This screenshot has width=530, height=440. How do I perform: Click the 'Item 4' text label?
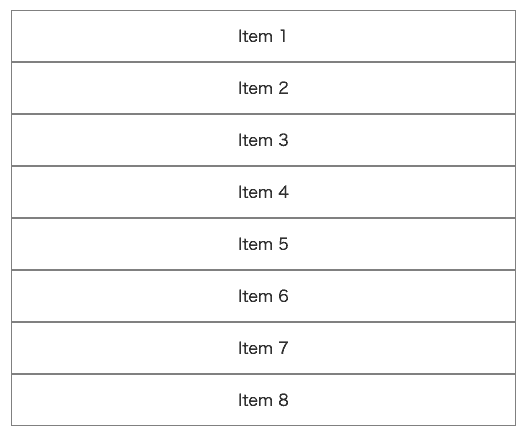pos(263,192)
